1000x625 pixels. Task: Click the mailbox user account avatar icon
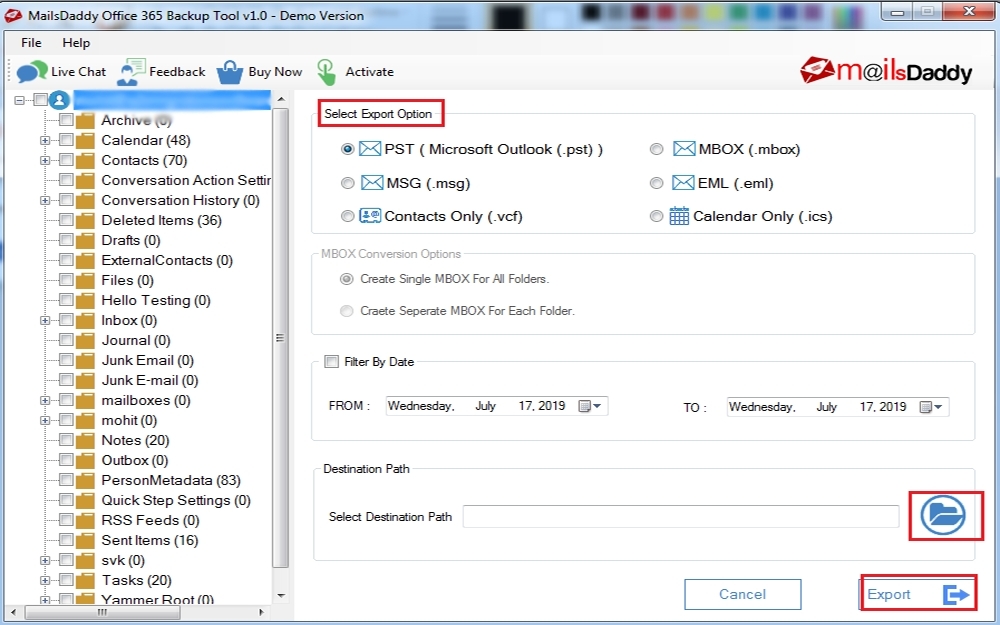(59, 100)
